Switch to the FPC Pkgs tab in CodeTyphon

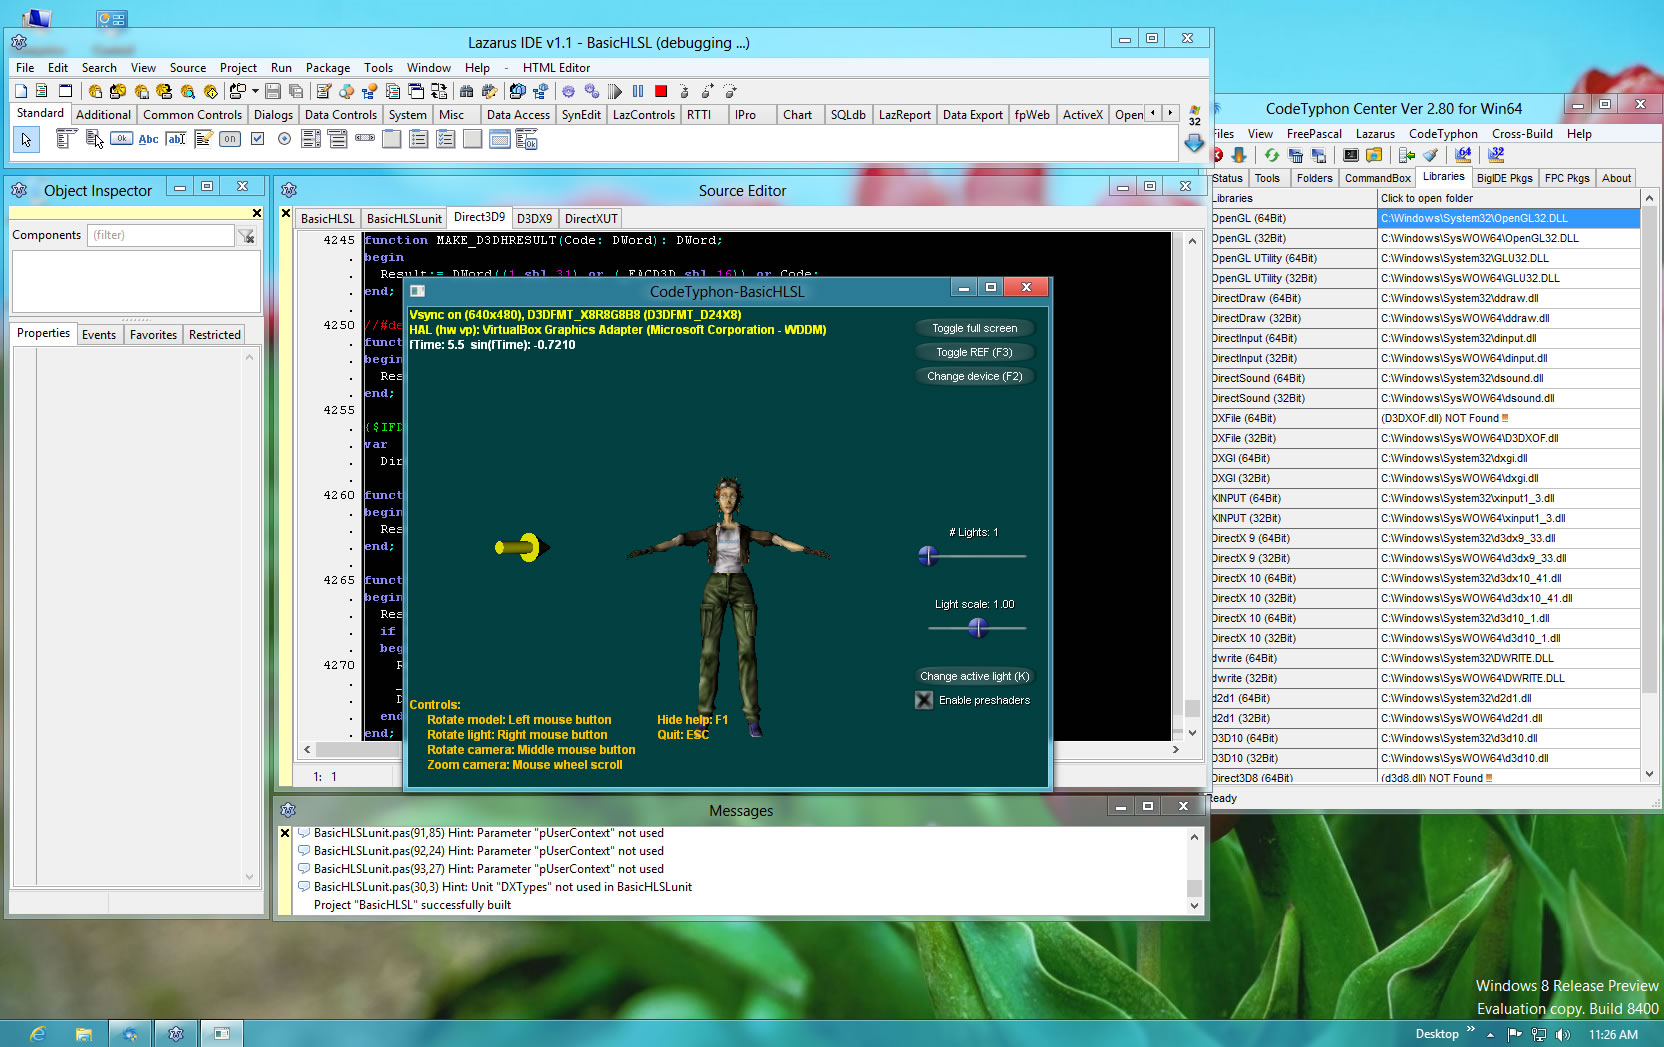[x=1567, y=178]
